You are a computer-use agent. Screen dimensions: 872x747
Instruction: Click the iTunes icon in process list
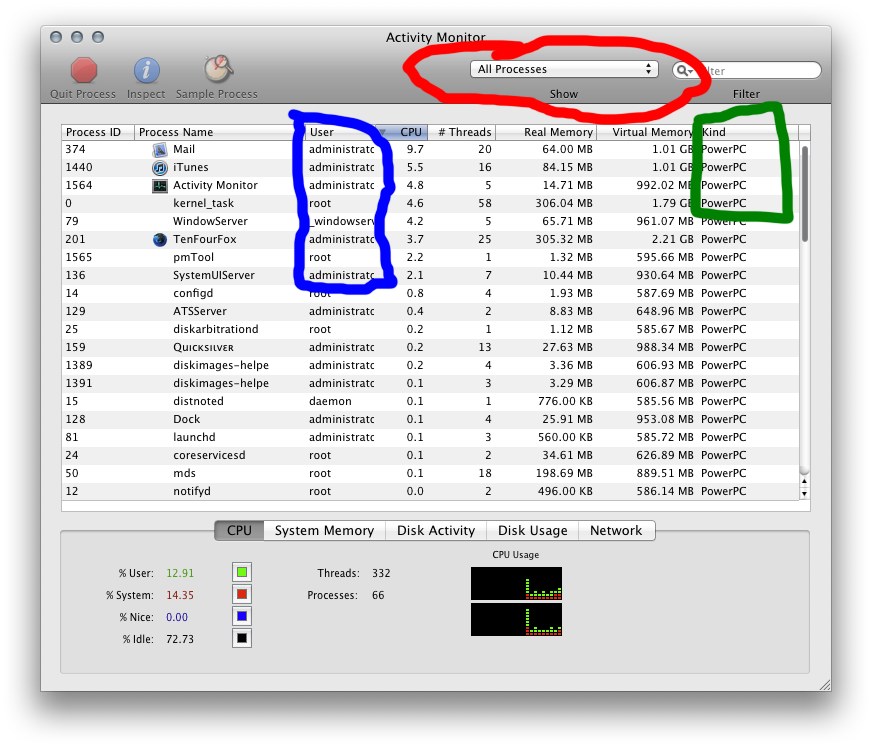click(x=160, y=167)
